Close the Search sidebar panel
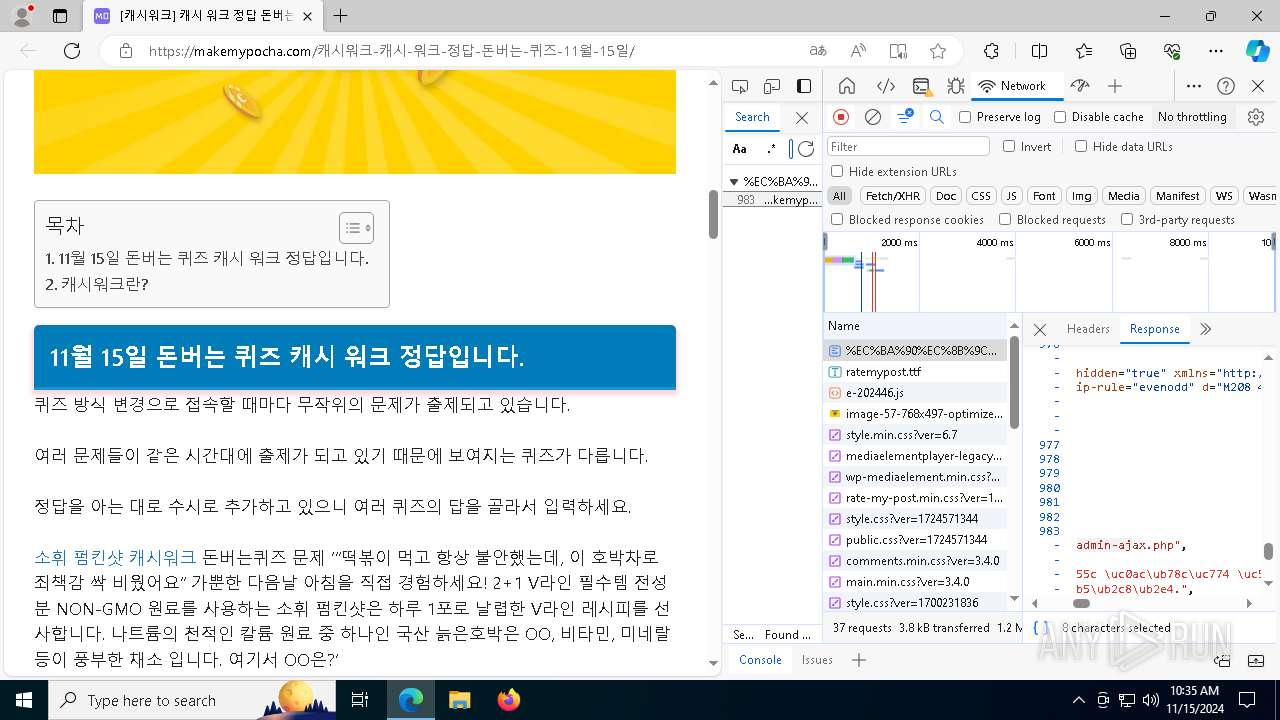The image size is (1280, 720). 801,117
